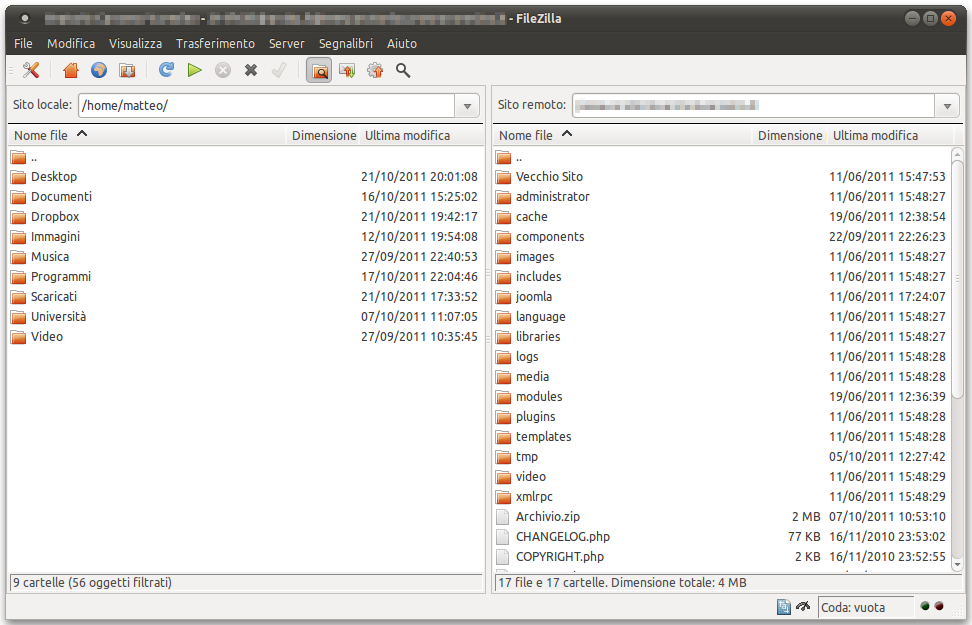Viewport: 972px width, 625px height.
Task: Expand the Sito locale path dropdown
Action: (x=467, y=105)
